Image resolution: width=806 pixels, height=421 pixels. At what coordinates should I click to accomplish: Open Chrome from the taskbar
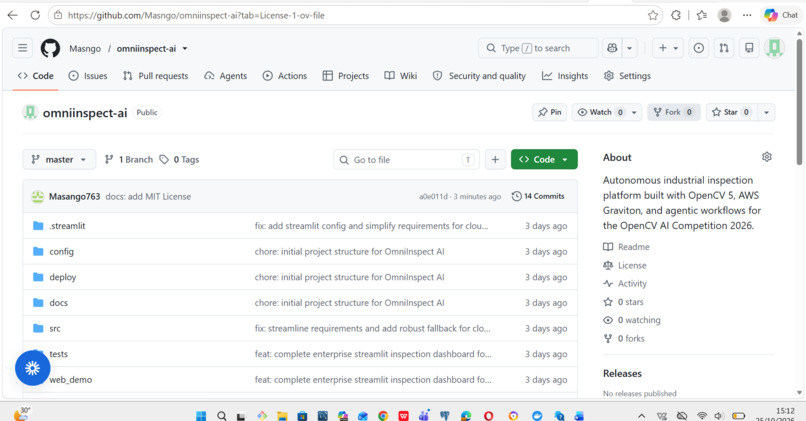click(x=383, y=416)
